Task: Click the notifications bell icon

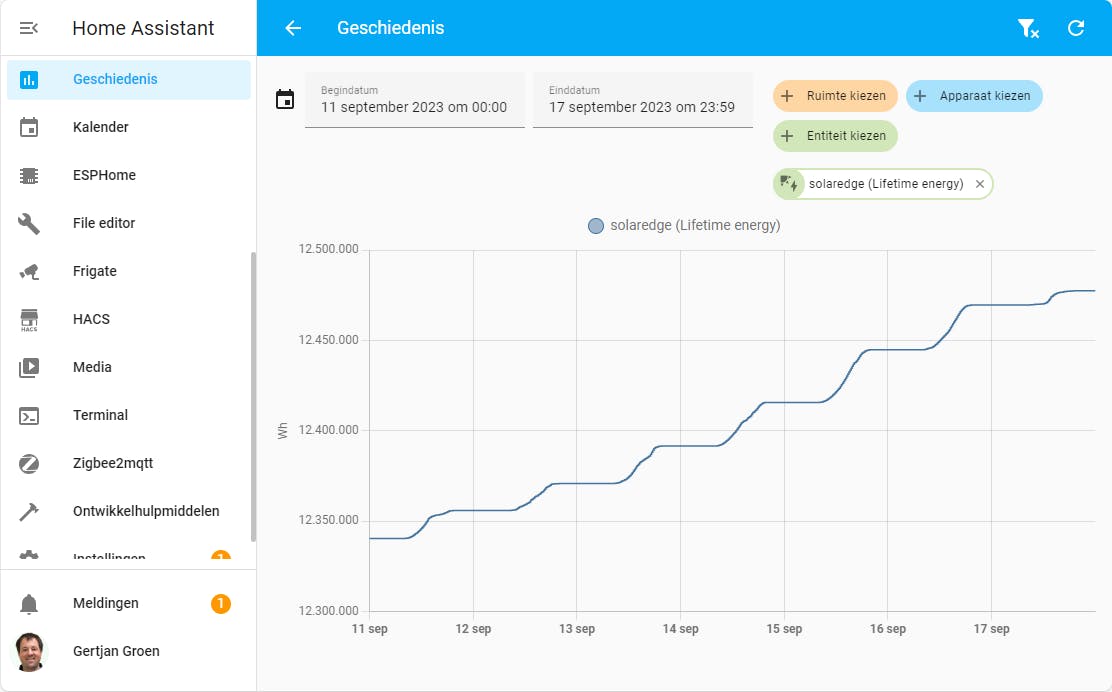Action: point(29,603)
